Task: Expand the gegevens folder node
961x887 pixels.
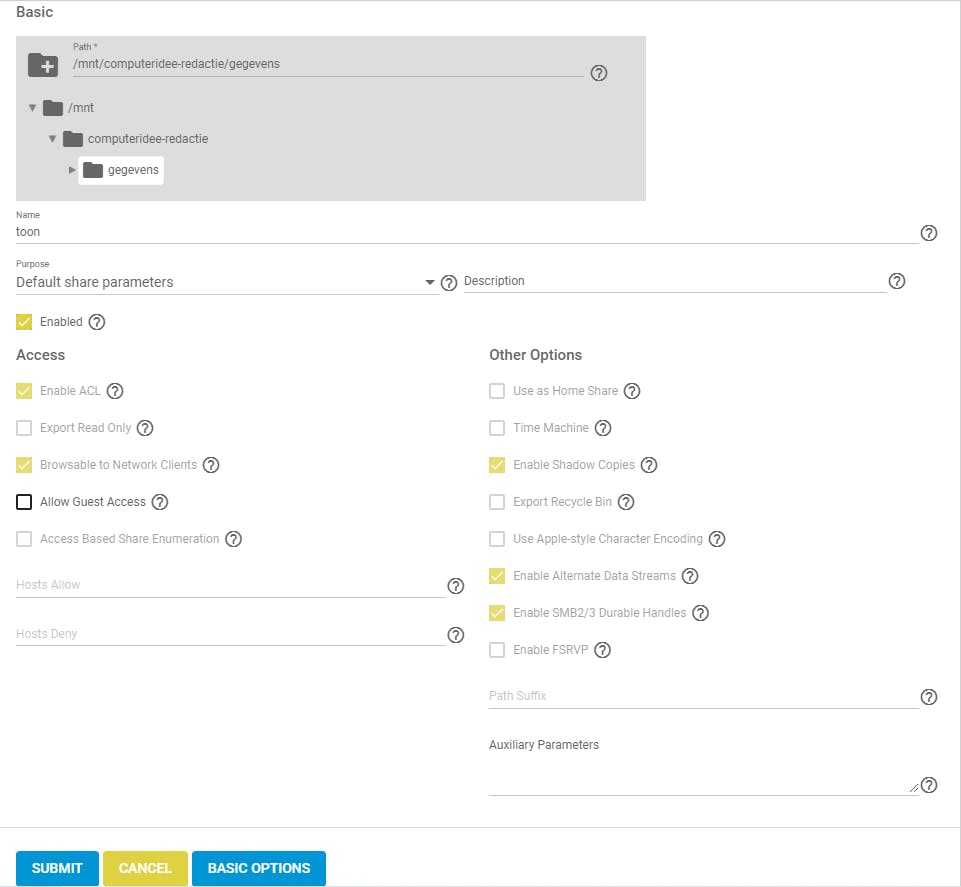Action: (x=72, y=170)
